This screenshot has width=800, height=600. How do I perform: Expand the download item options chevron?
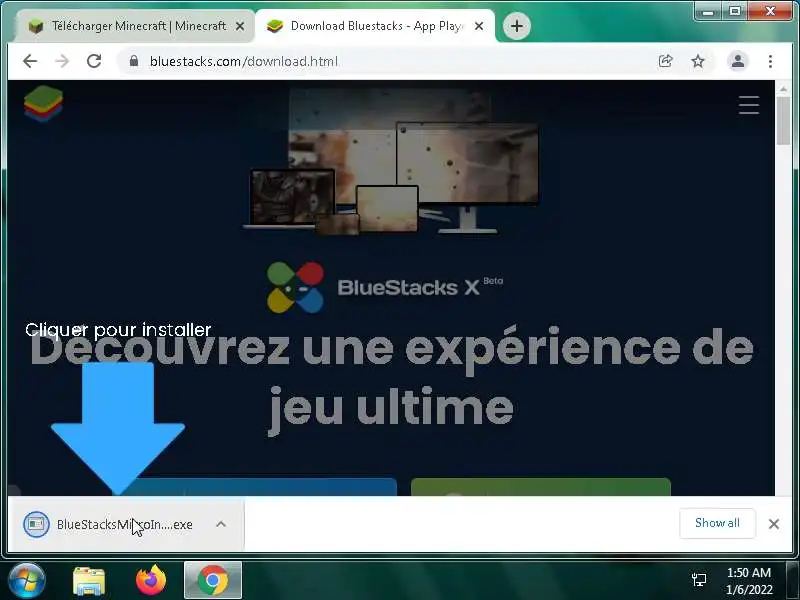coord(221,524)
